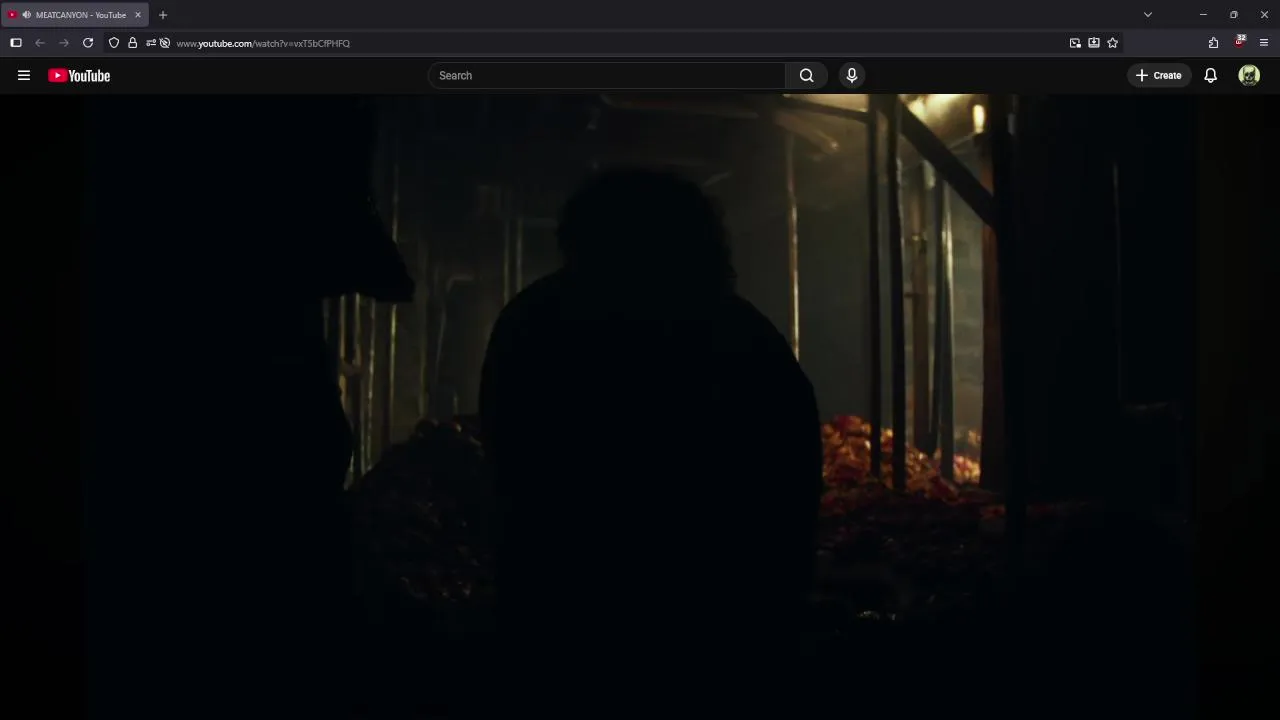The image size is (1280, 720).
Task: Bookmark this page with star icon
Action: (x=1113, y=43)
